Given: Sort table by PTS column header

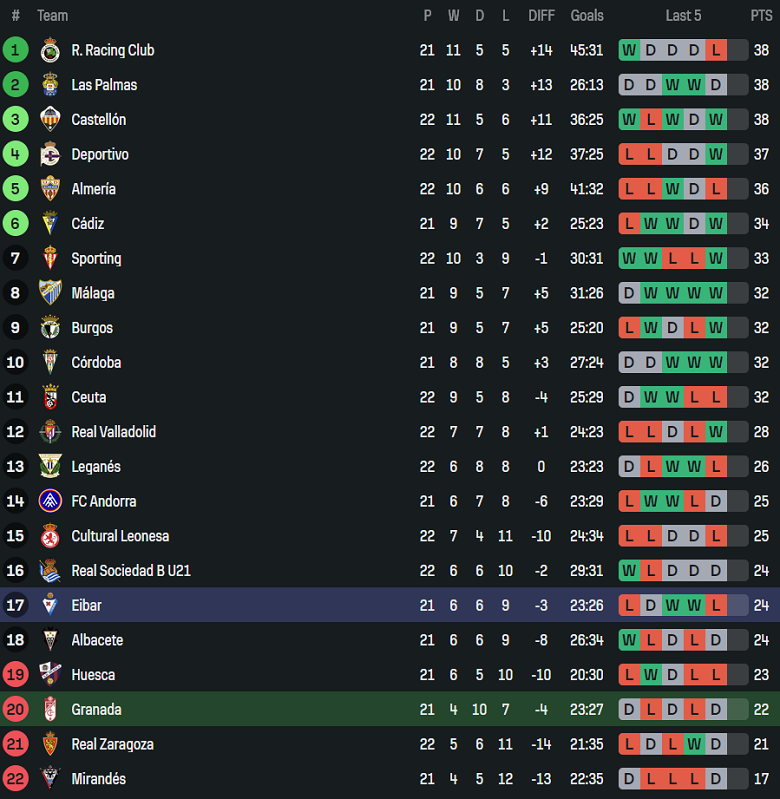Looking at the screenshot, I should [761, 15].
